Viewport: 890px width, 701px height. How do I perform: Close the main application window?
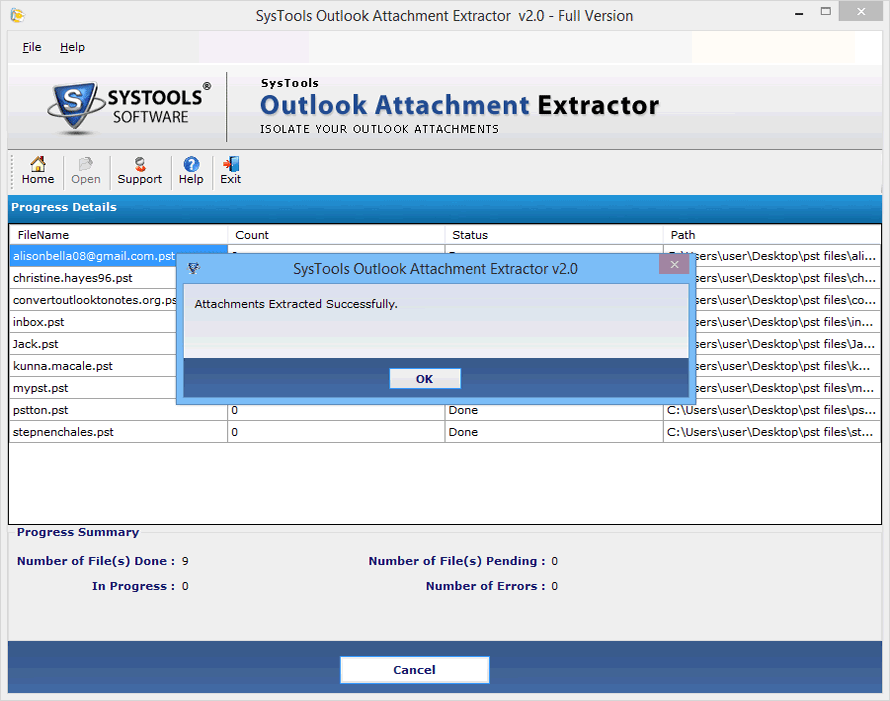pos(860,11)
